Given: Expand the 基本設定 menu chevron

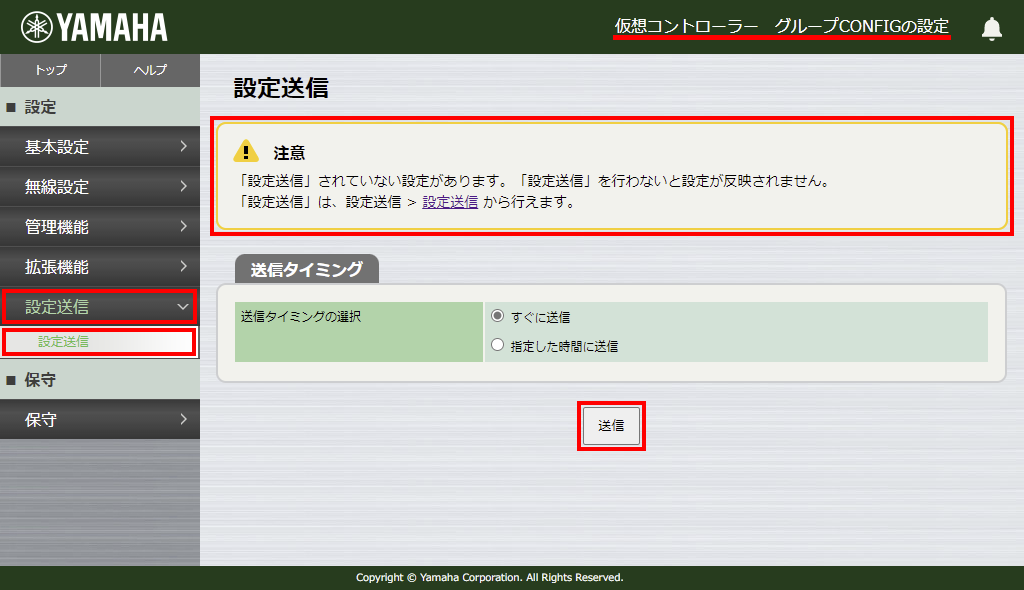Looking at the screenshot, I should tap(183, 147).
